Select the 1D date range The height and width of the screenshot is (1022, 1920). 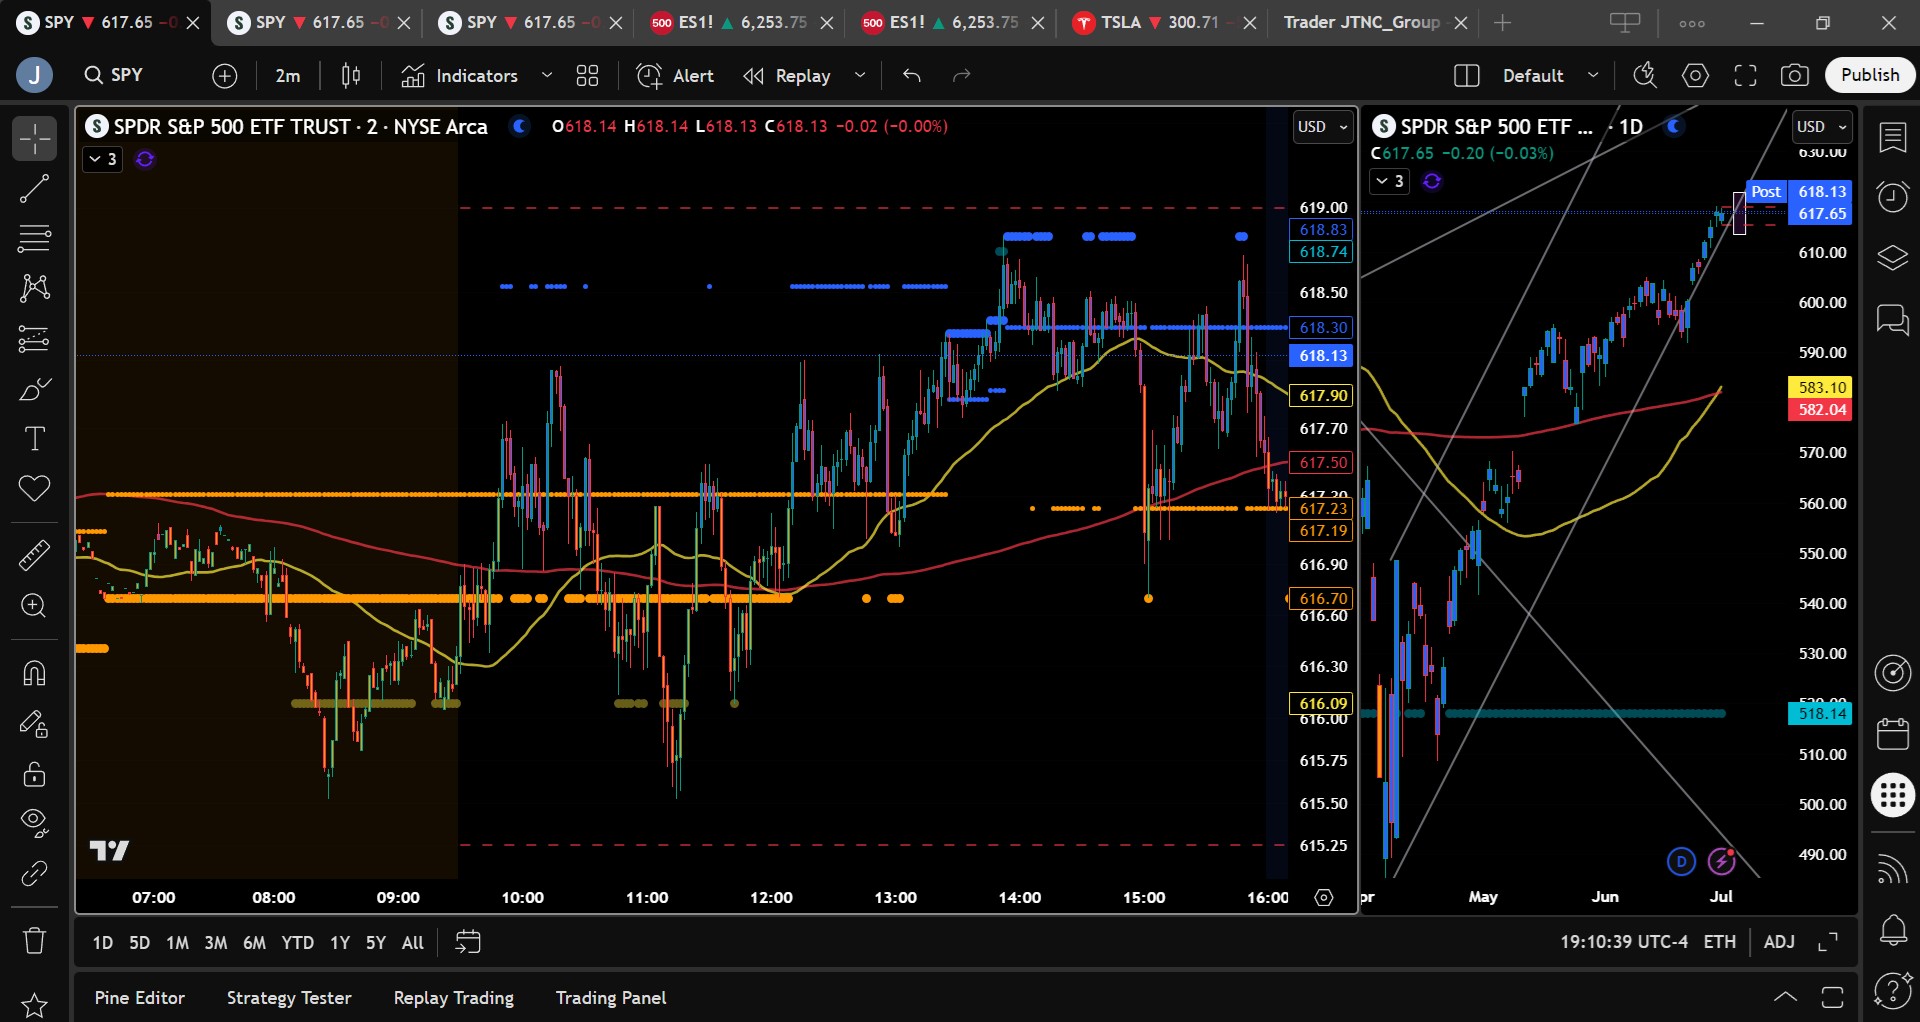coord(103,943)
